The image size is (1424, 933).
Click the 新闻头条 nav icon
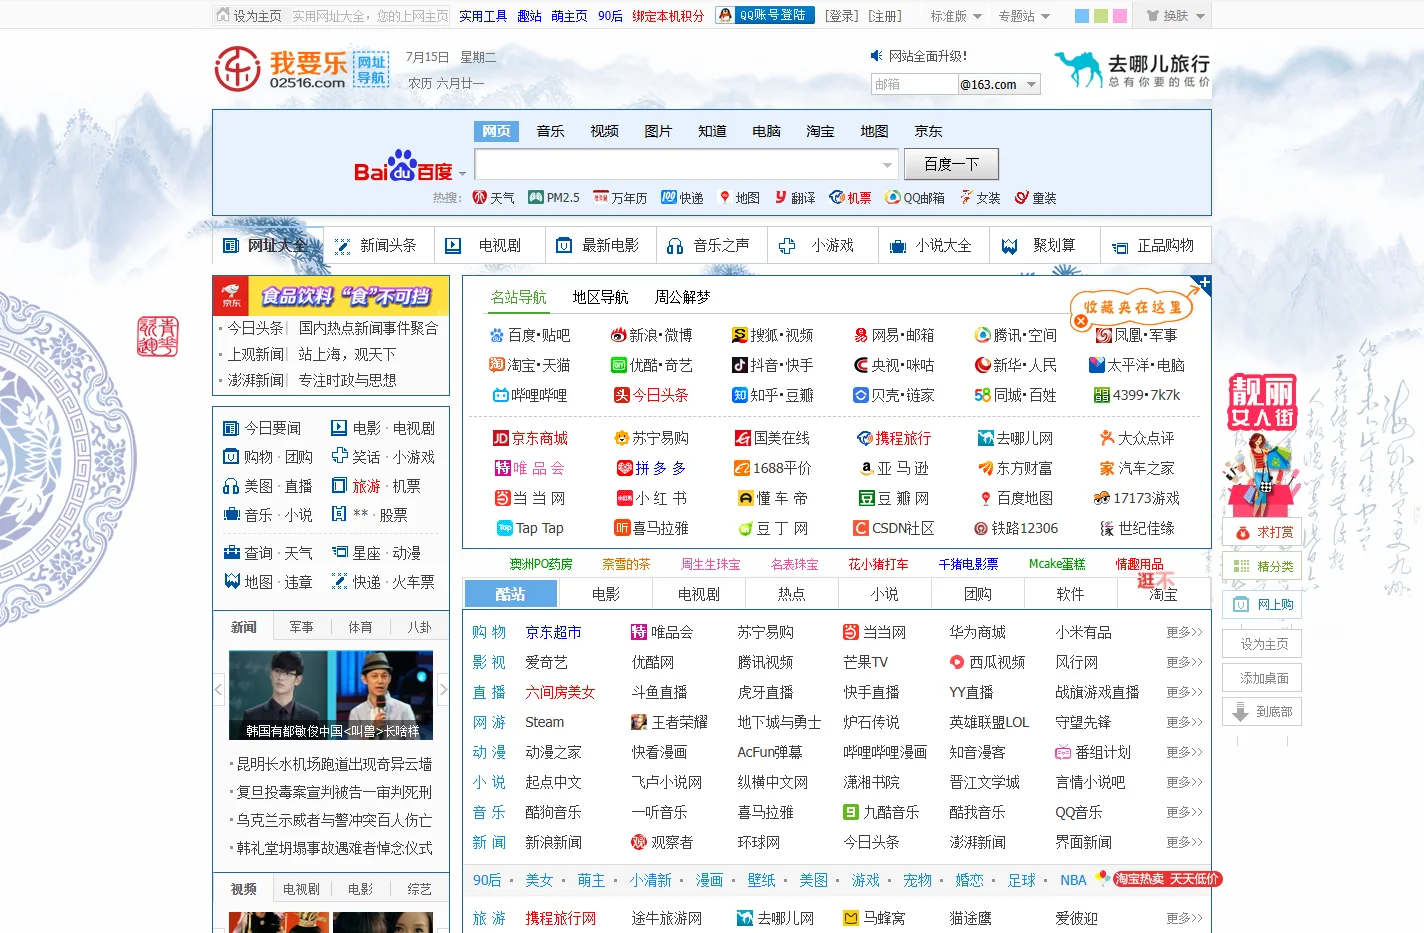[342, 245]
